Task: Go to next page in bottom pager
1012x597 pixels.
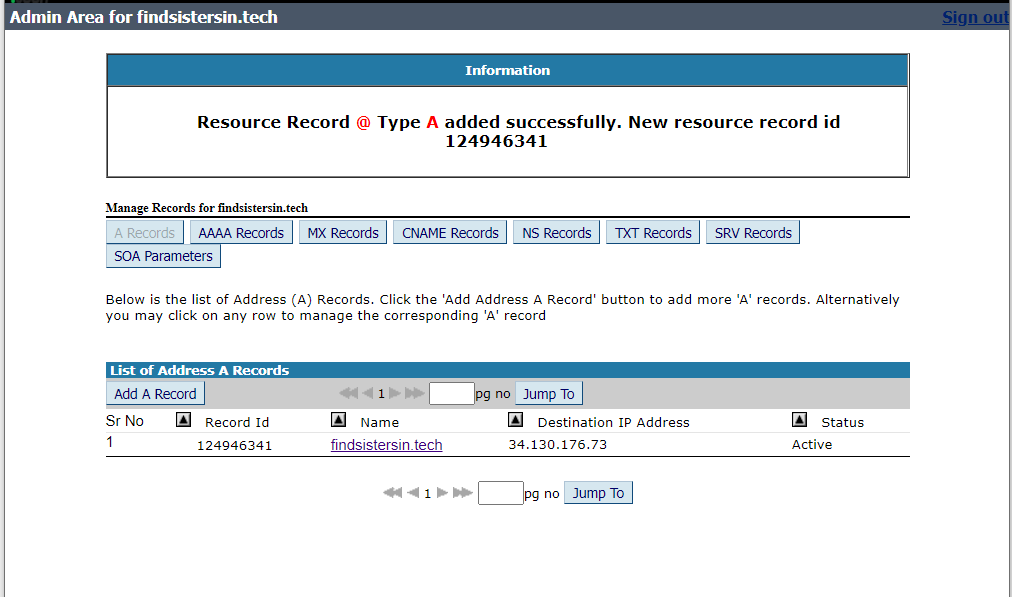Action: coord(442,493)
